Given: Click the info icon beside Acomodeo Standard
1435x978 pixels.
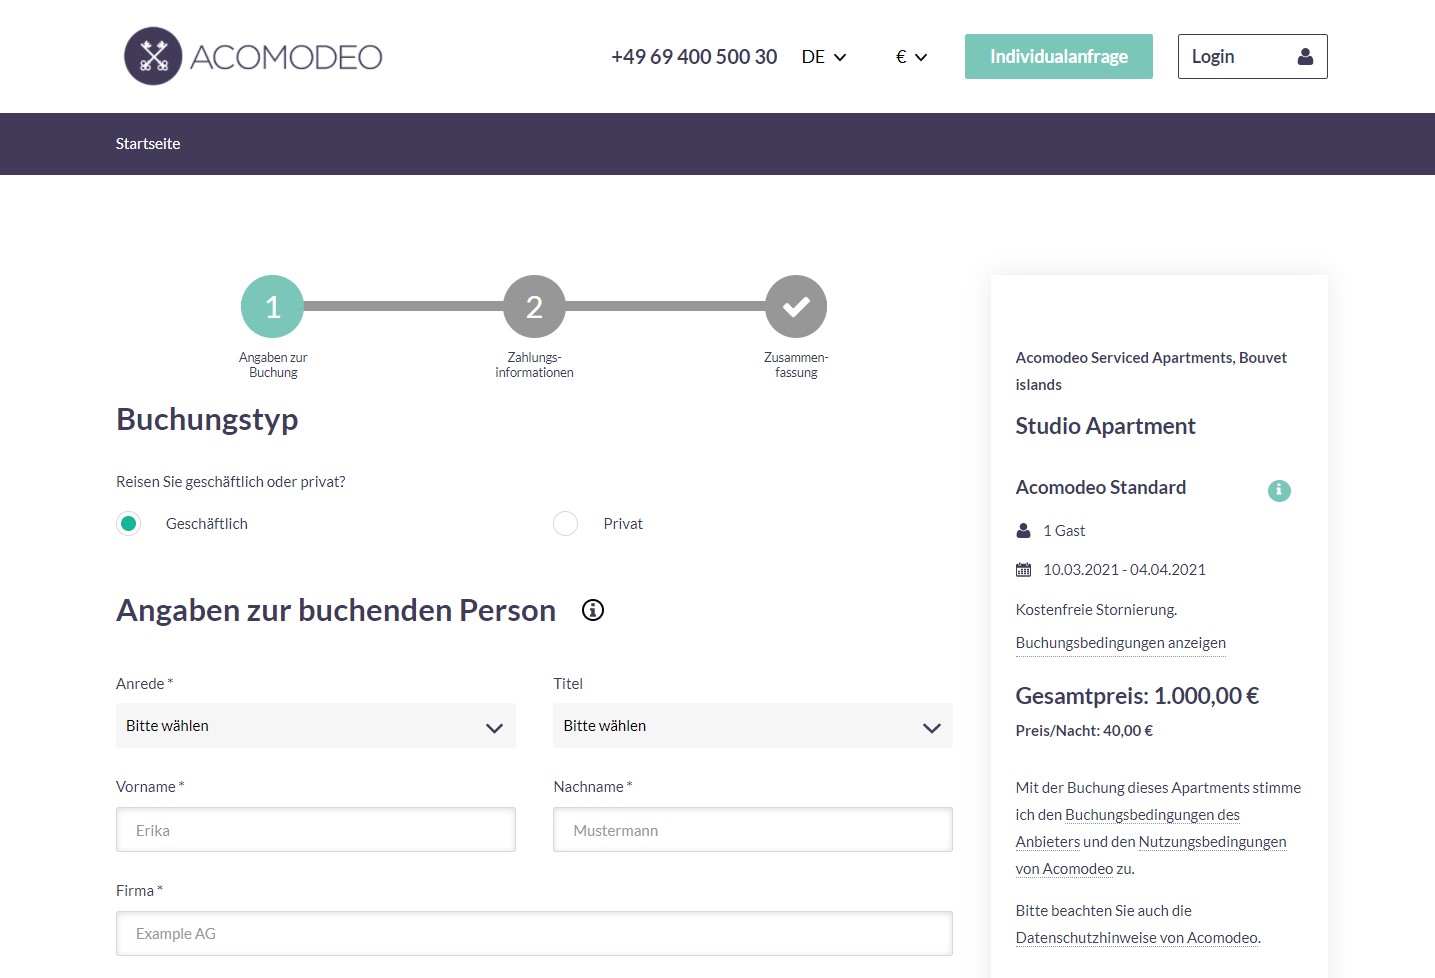Looking at the screenshot, I should coord(1279,490).
